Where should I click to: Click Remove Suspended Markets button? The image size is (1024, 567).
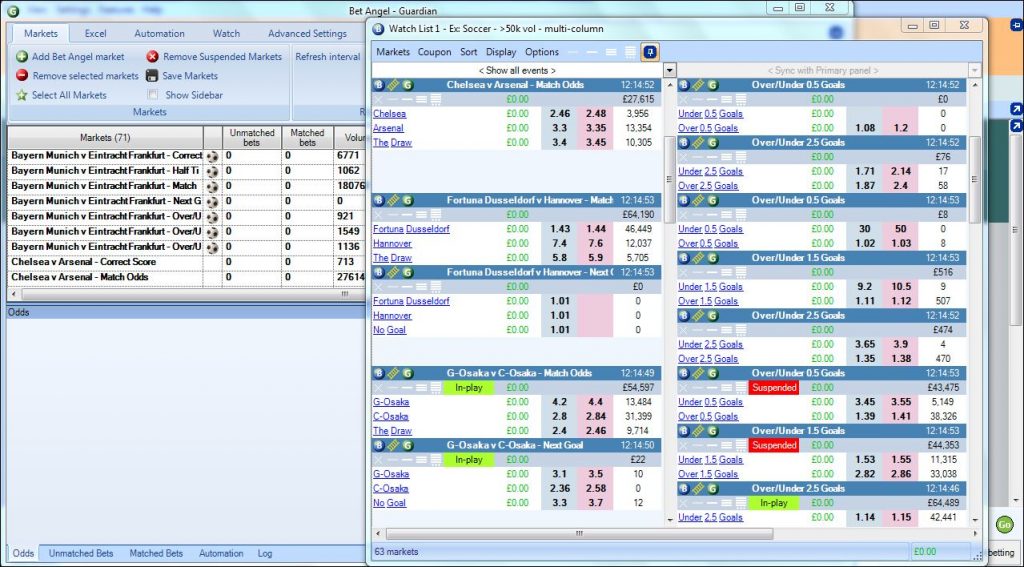[x=214, y=57]
